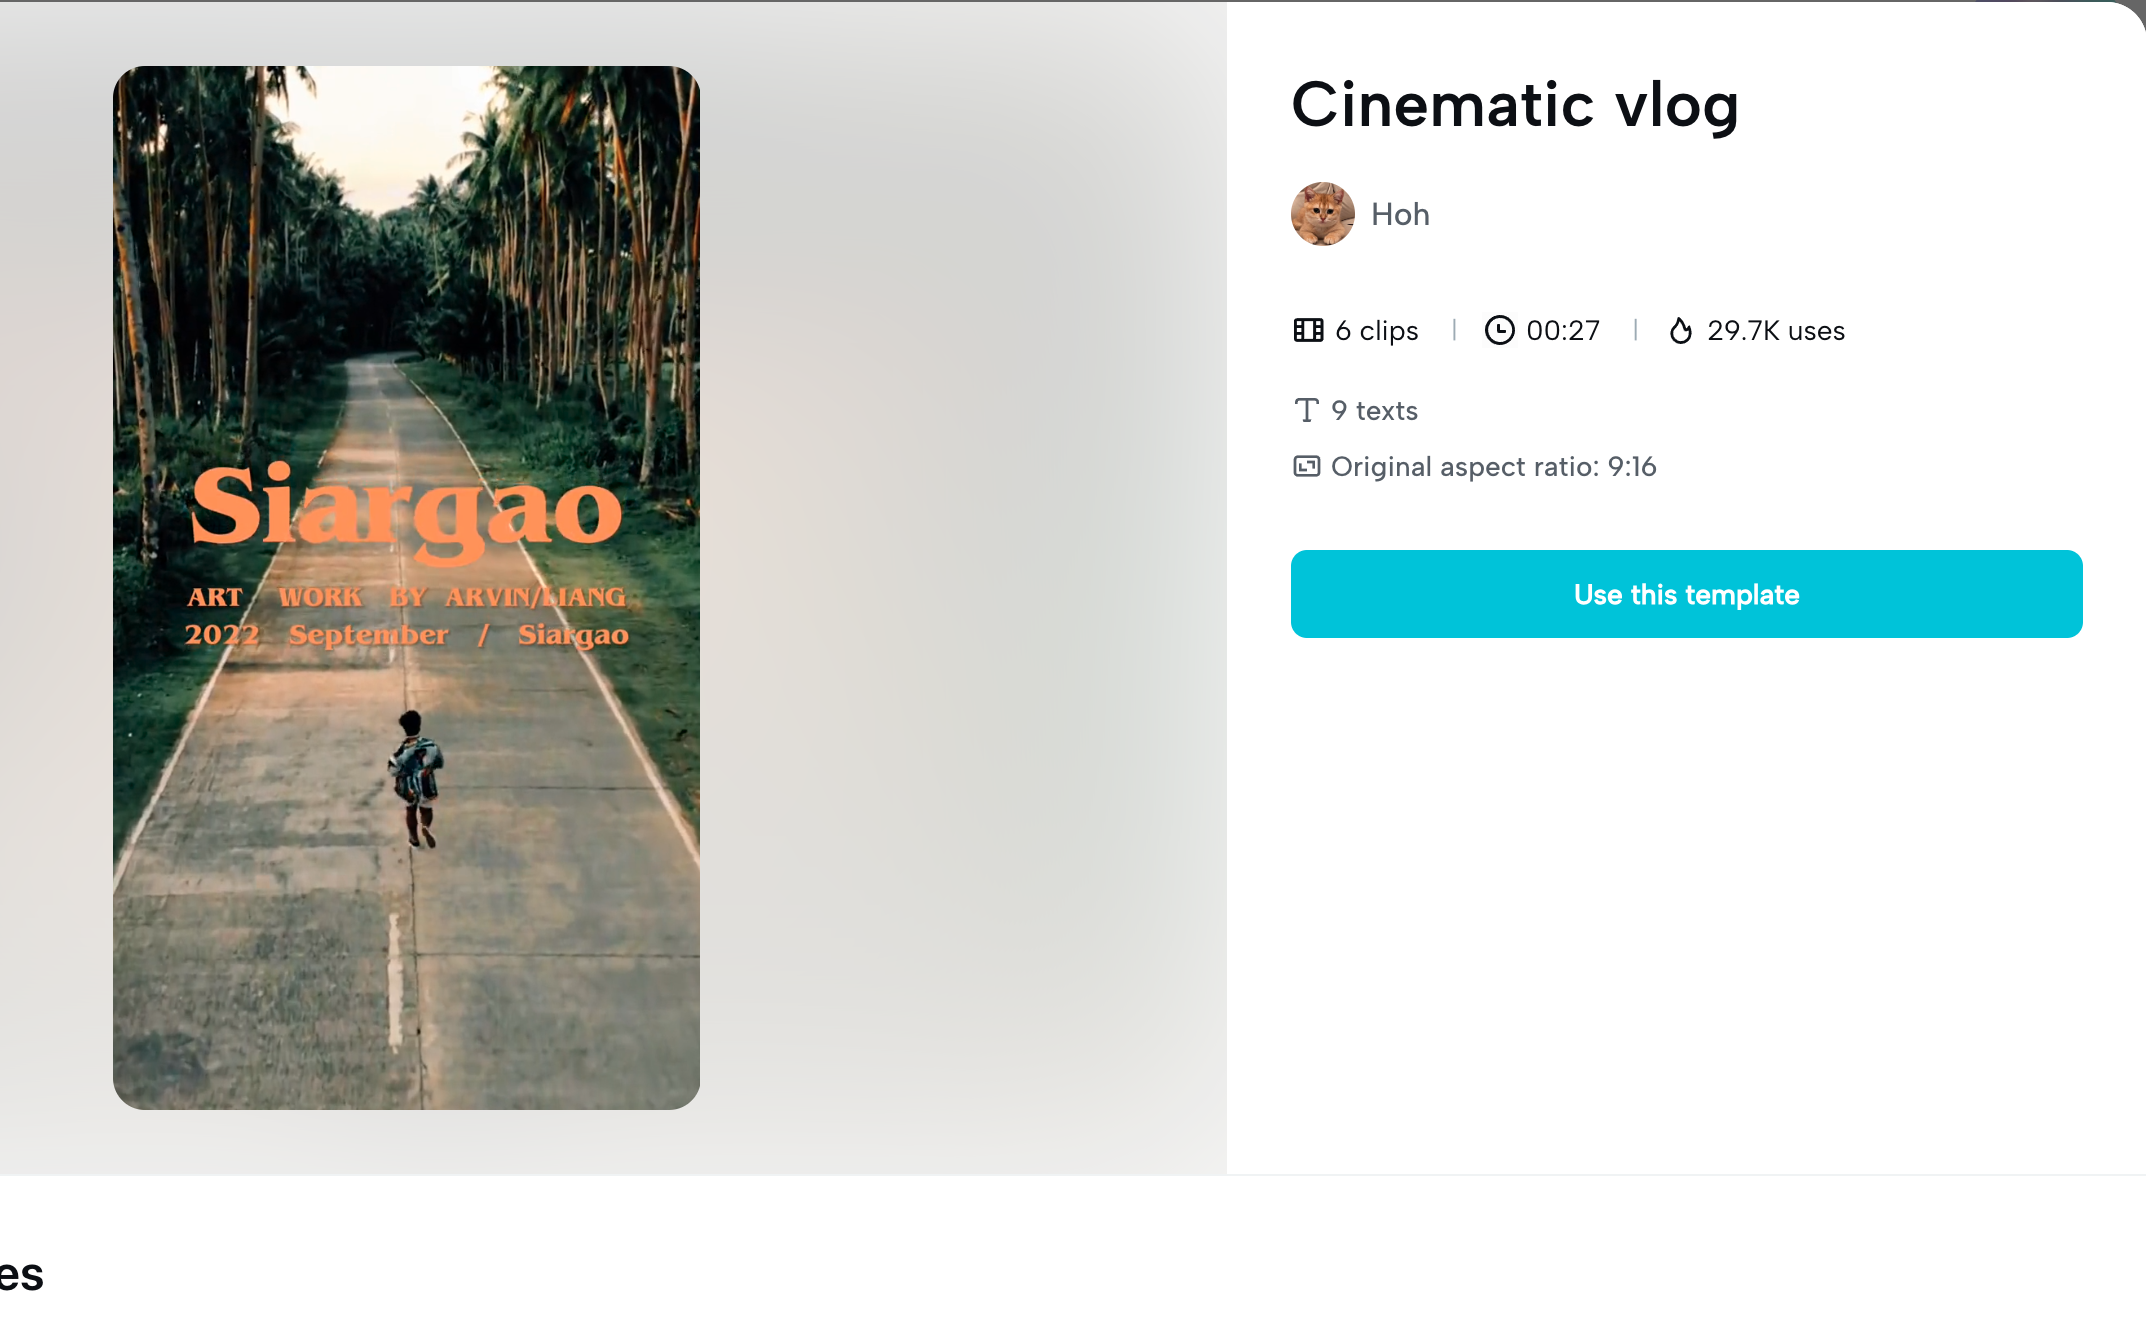Click the cat avatar of creator Hoh
Screen dimensions: 2146x1320
click(1322, 214)
